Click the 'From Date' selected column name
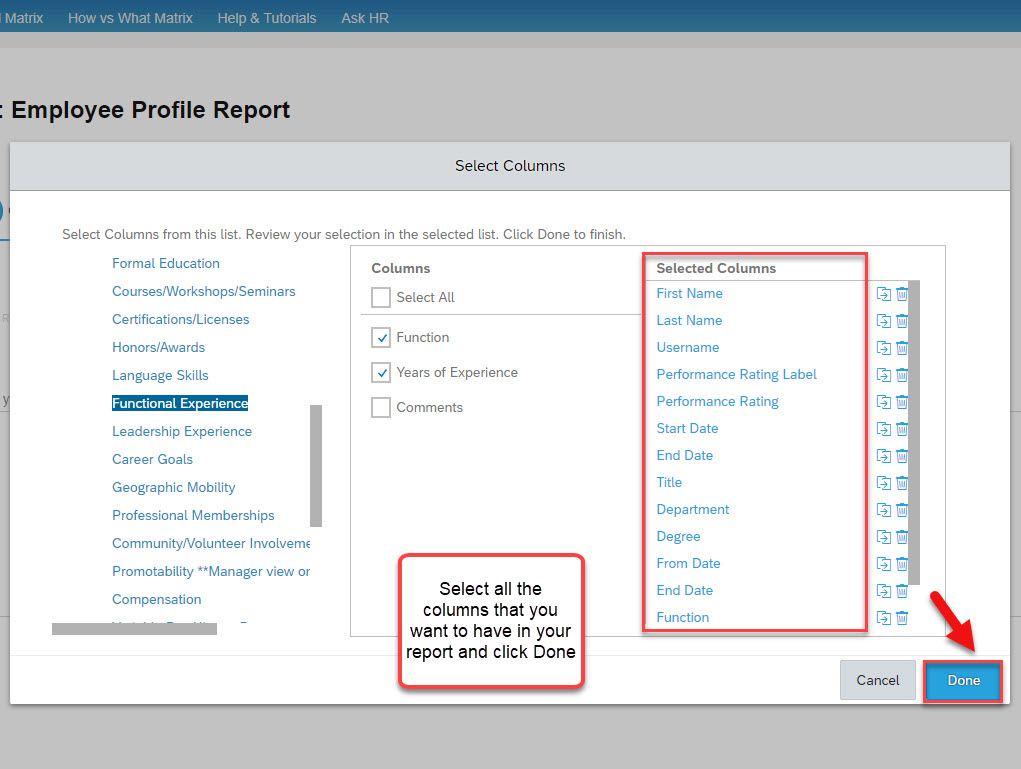Viewport: 1021px width, 769px height. (688, 563)
